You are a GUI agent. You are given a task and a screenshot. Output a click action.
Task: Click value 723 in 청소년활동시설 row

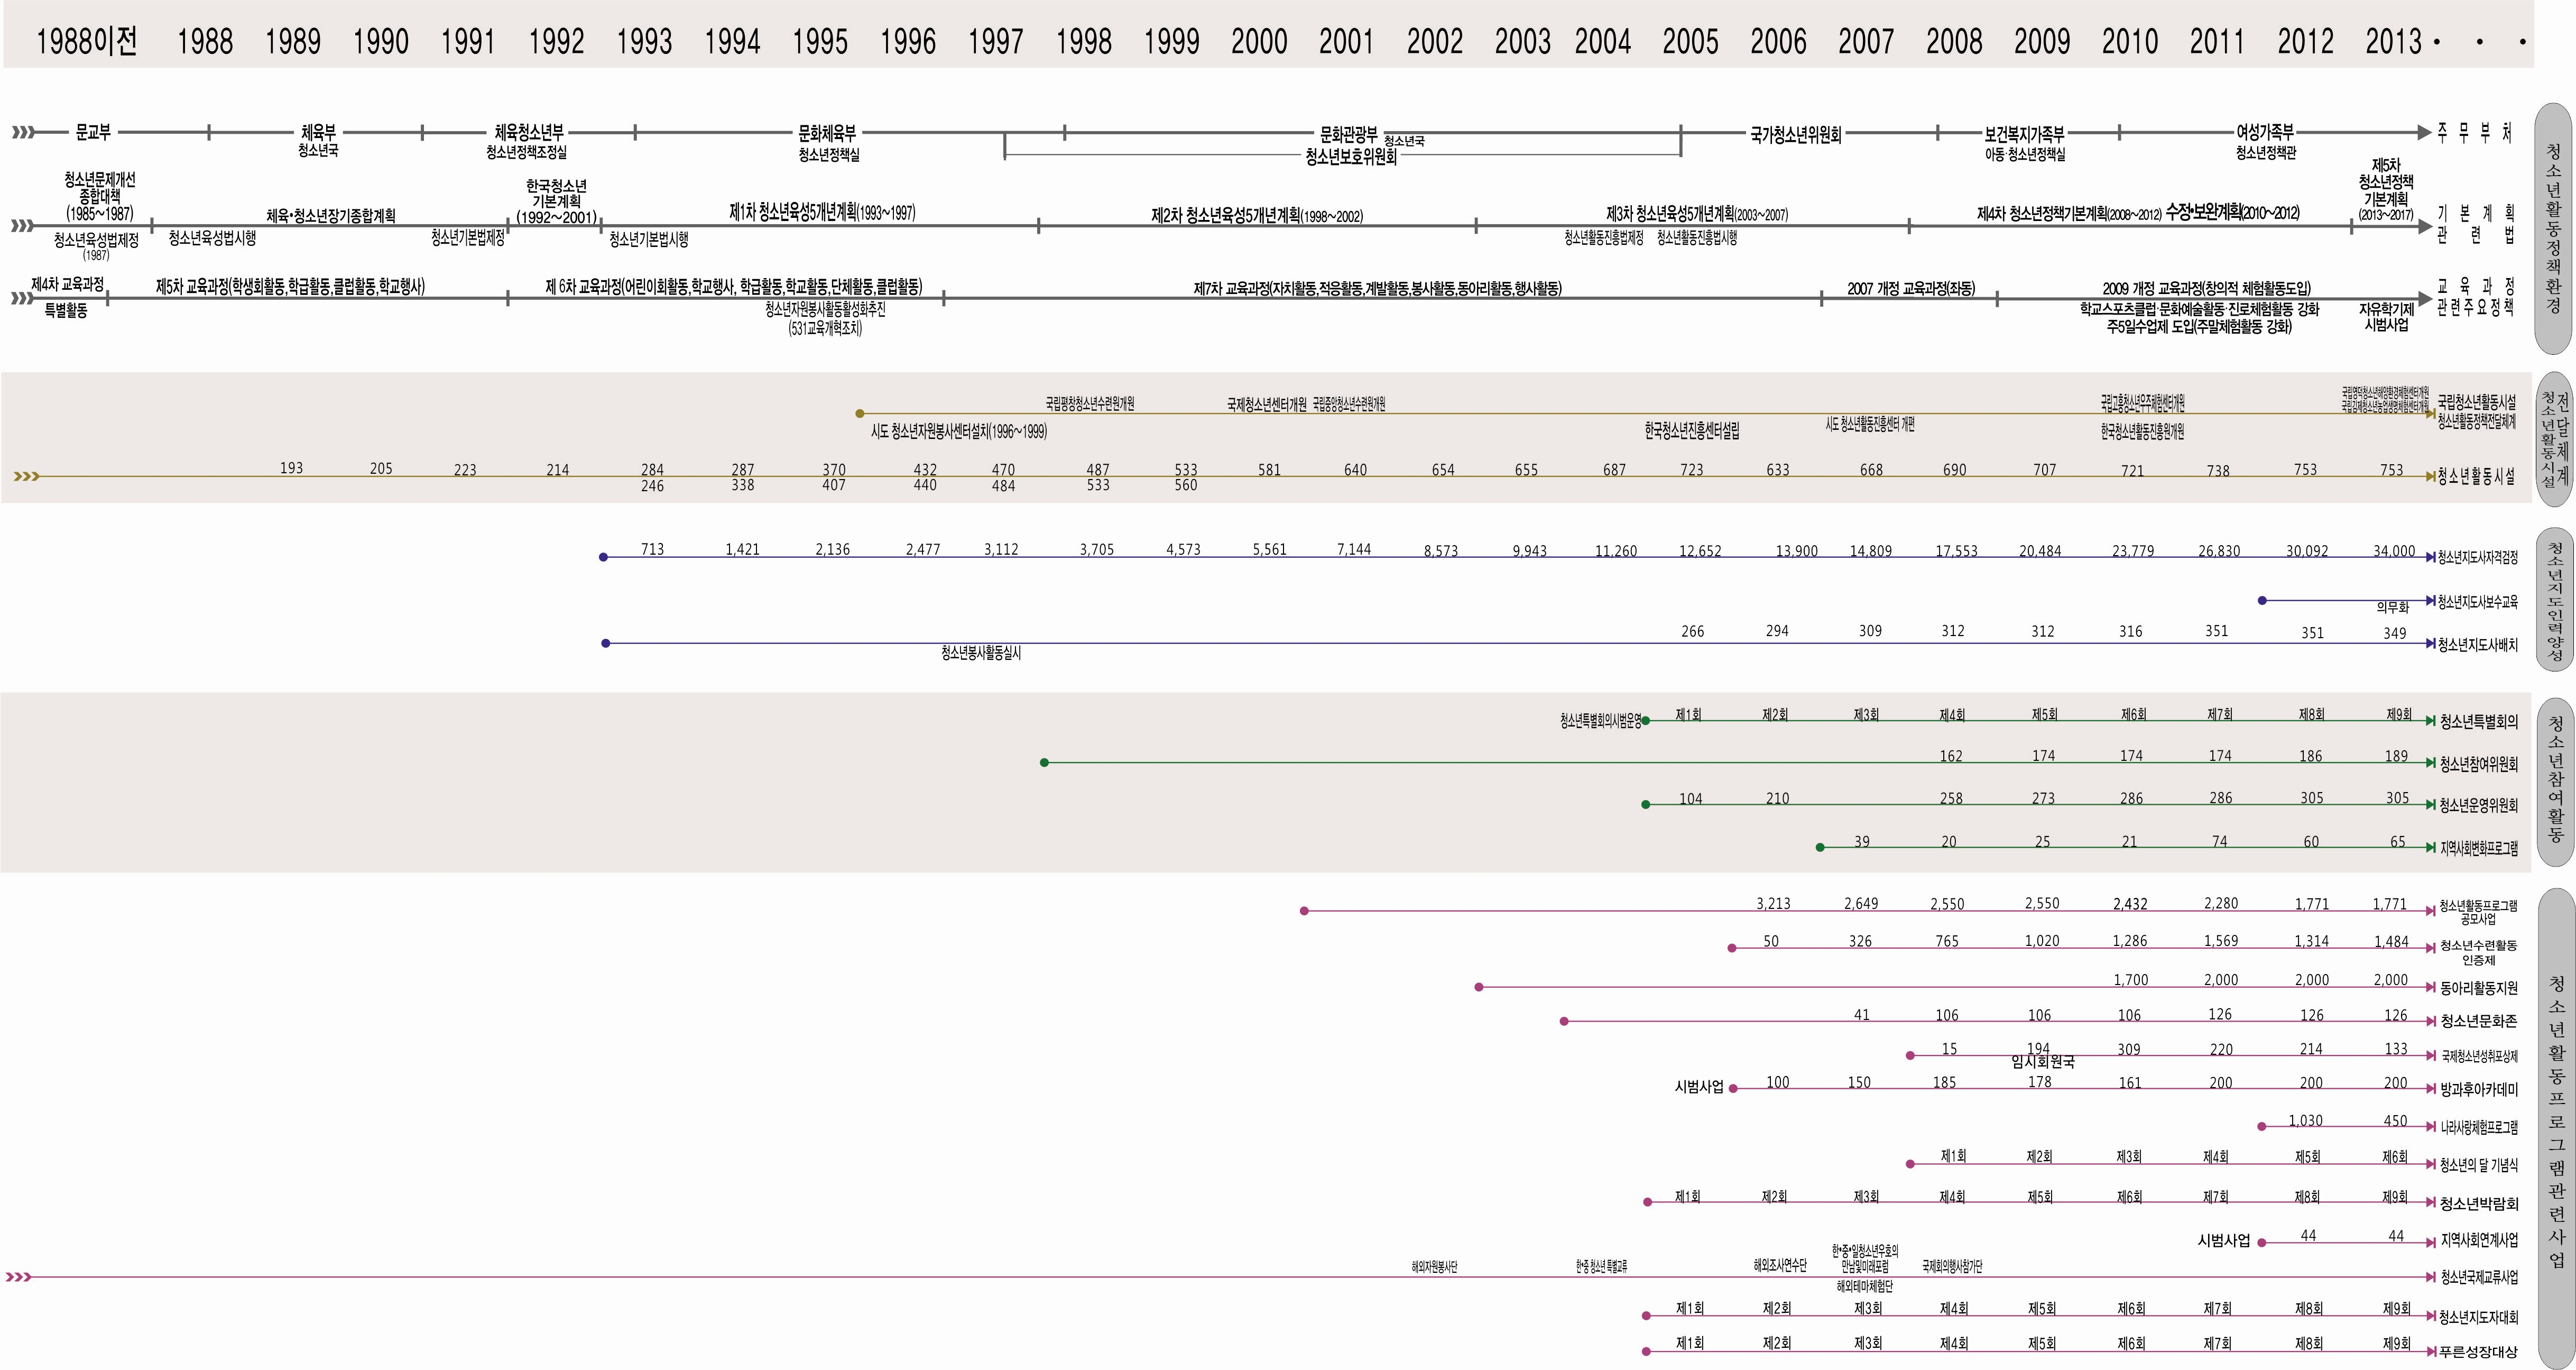point(1691,470)
